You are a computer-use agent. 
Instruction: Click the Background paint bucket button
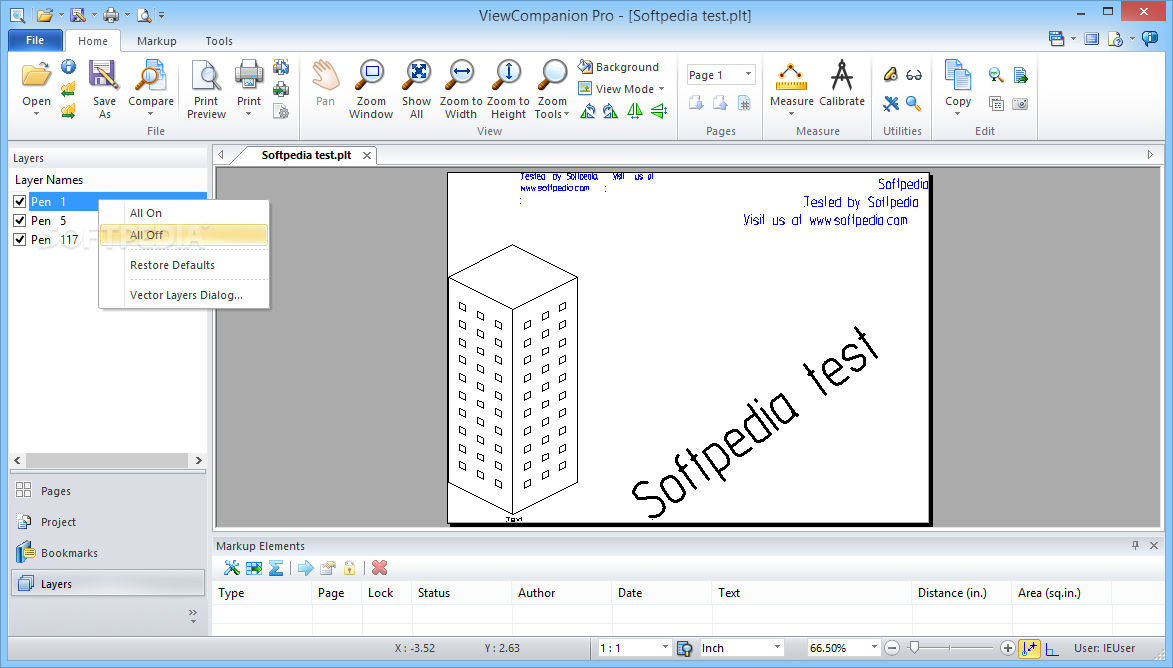(618, 67)
